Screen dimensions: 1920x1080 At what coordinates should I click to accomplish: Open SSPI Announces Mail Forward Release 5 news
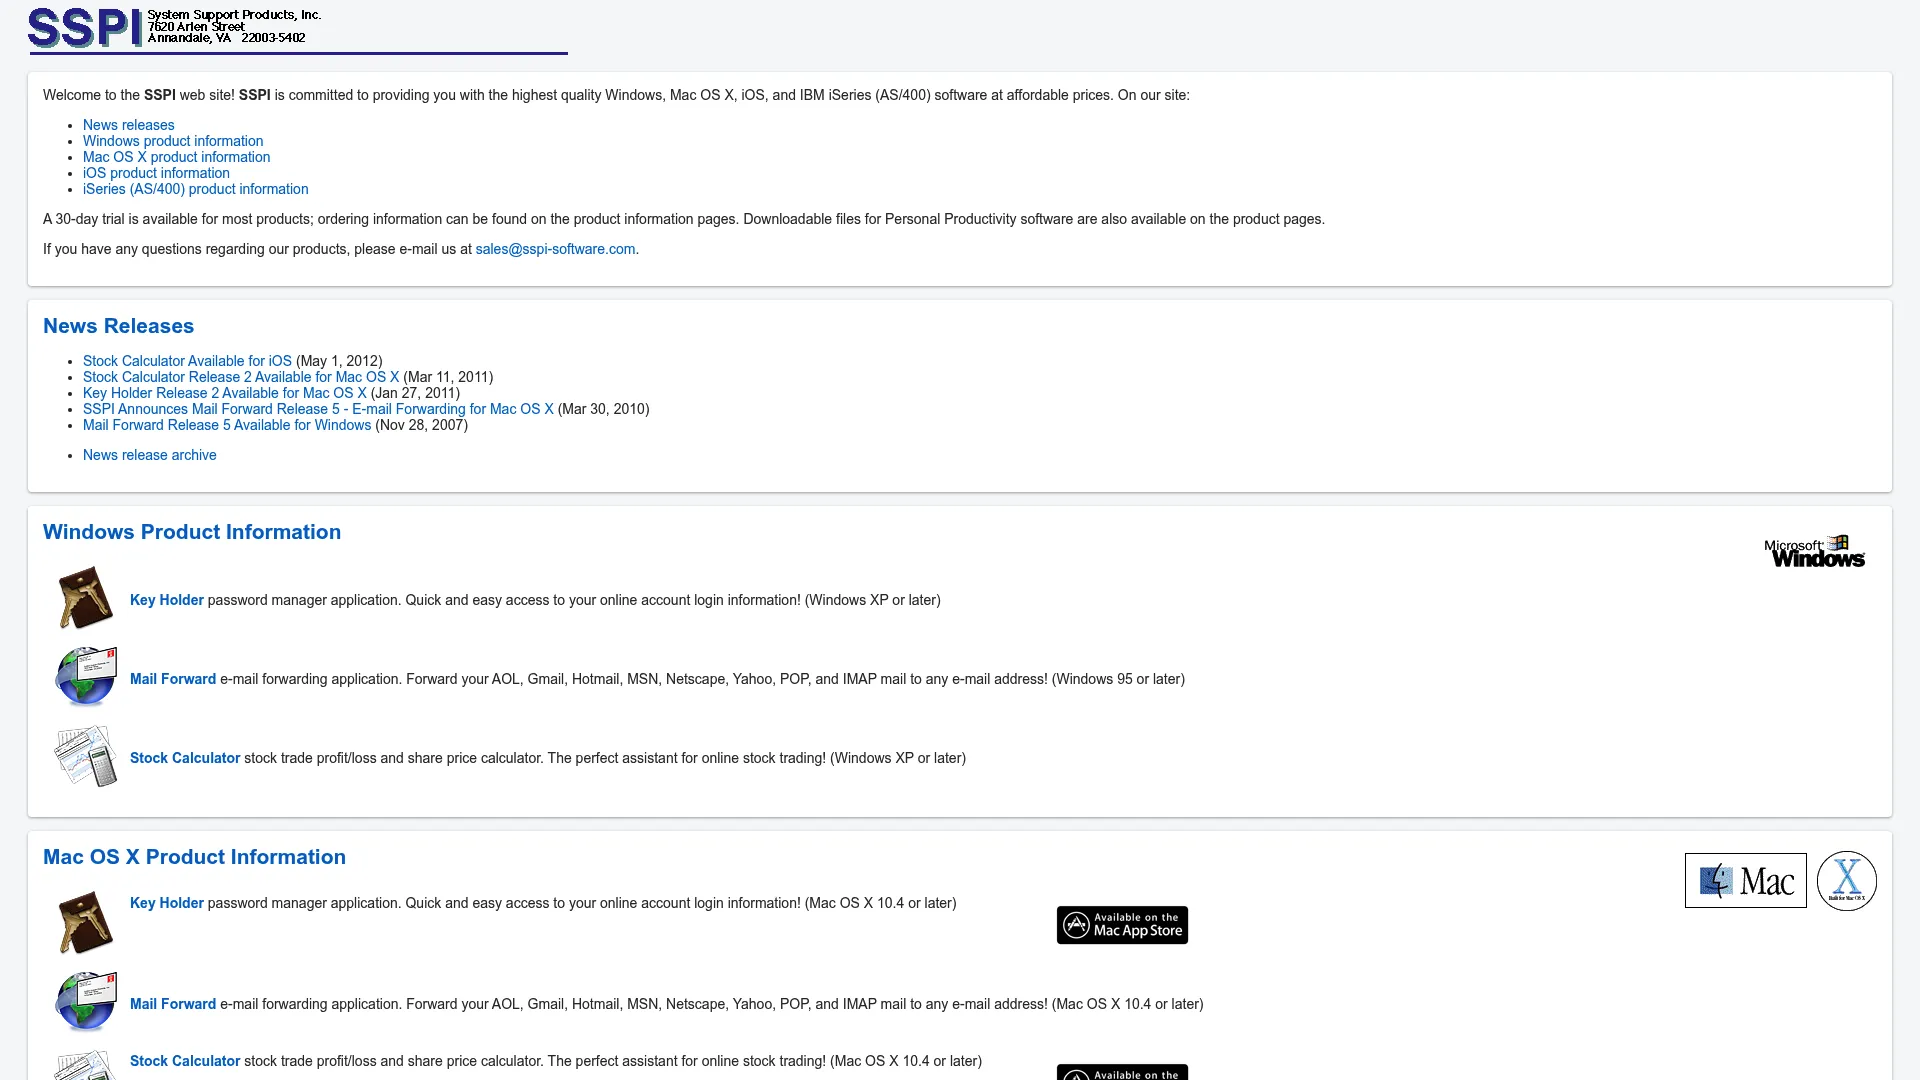[x=318, y=409]
